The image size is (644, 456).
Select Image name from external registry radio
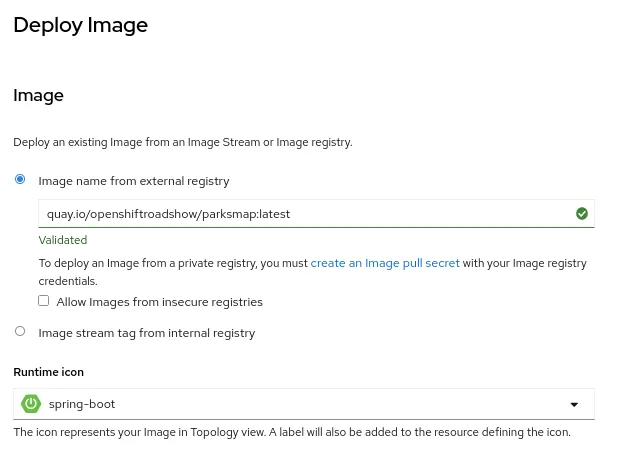point(20,180)
